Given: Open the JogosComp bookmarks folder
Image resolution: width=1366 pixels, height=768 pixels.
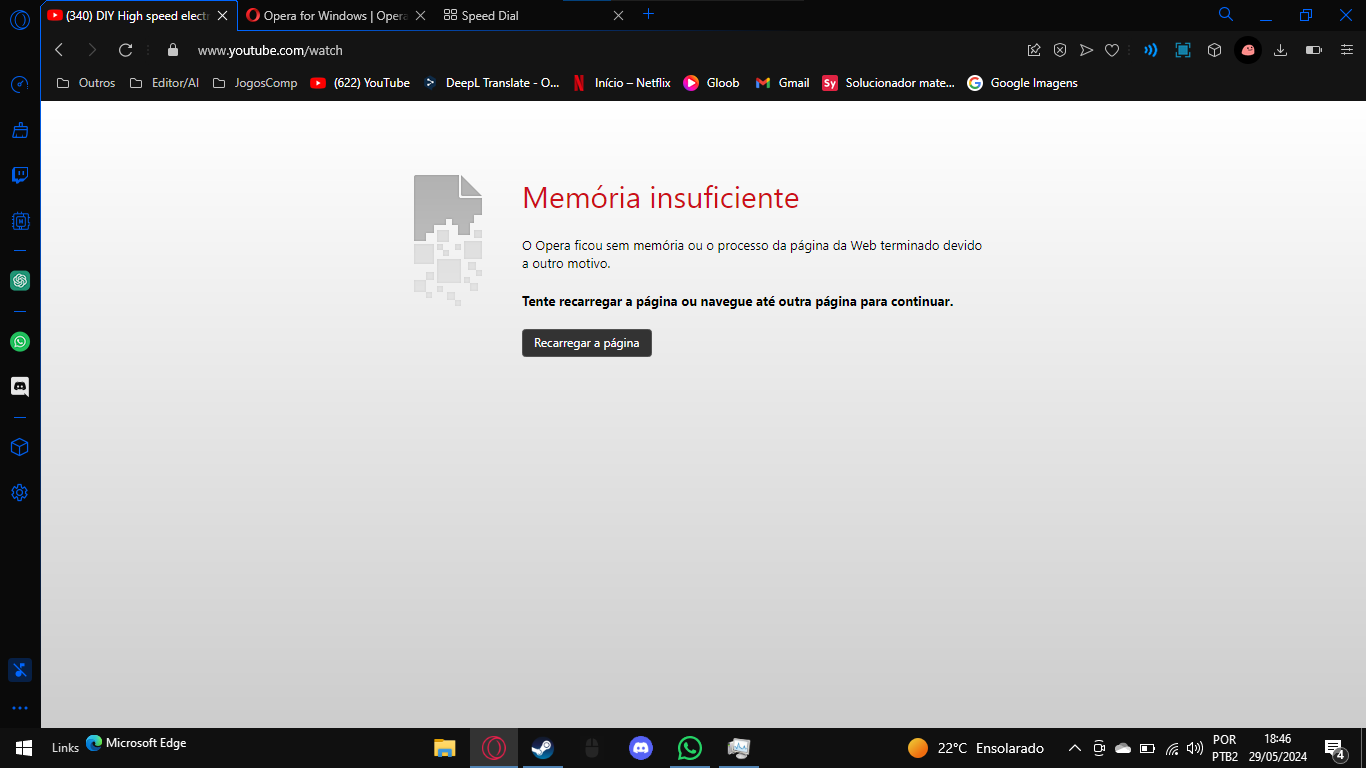Looking at the screenshot, I should tap(255, 83).
